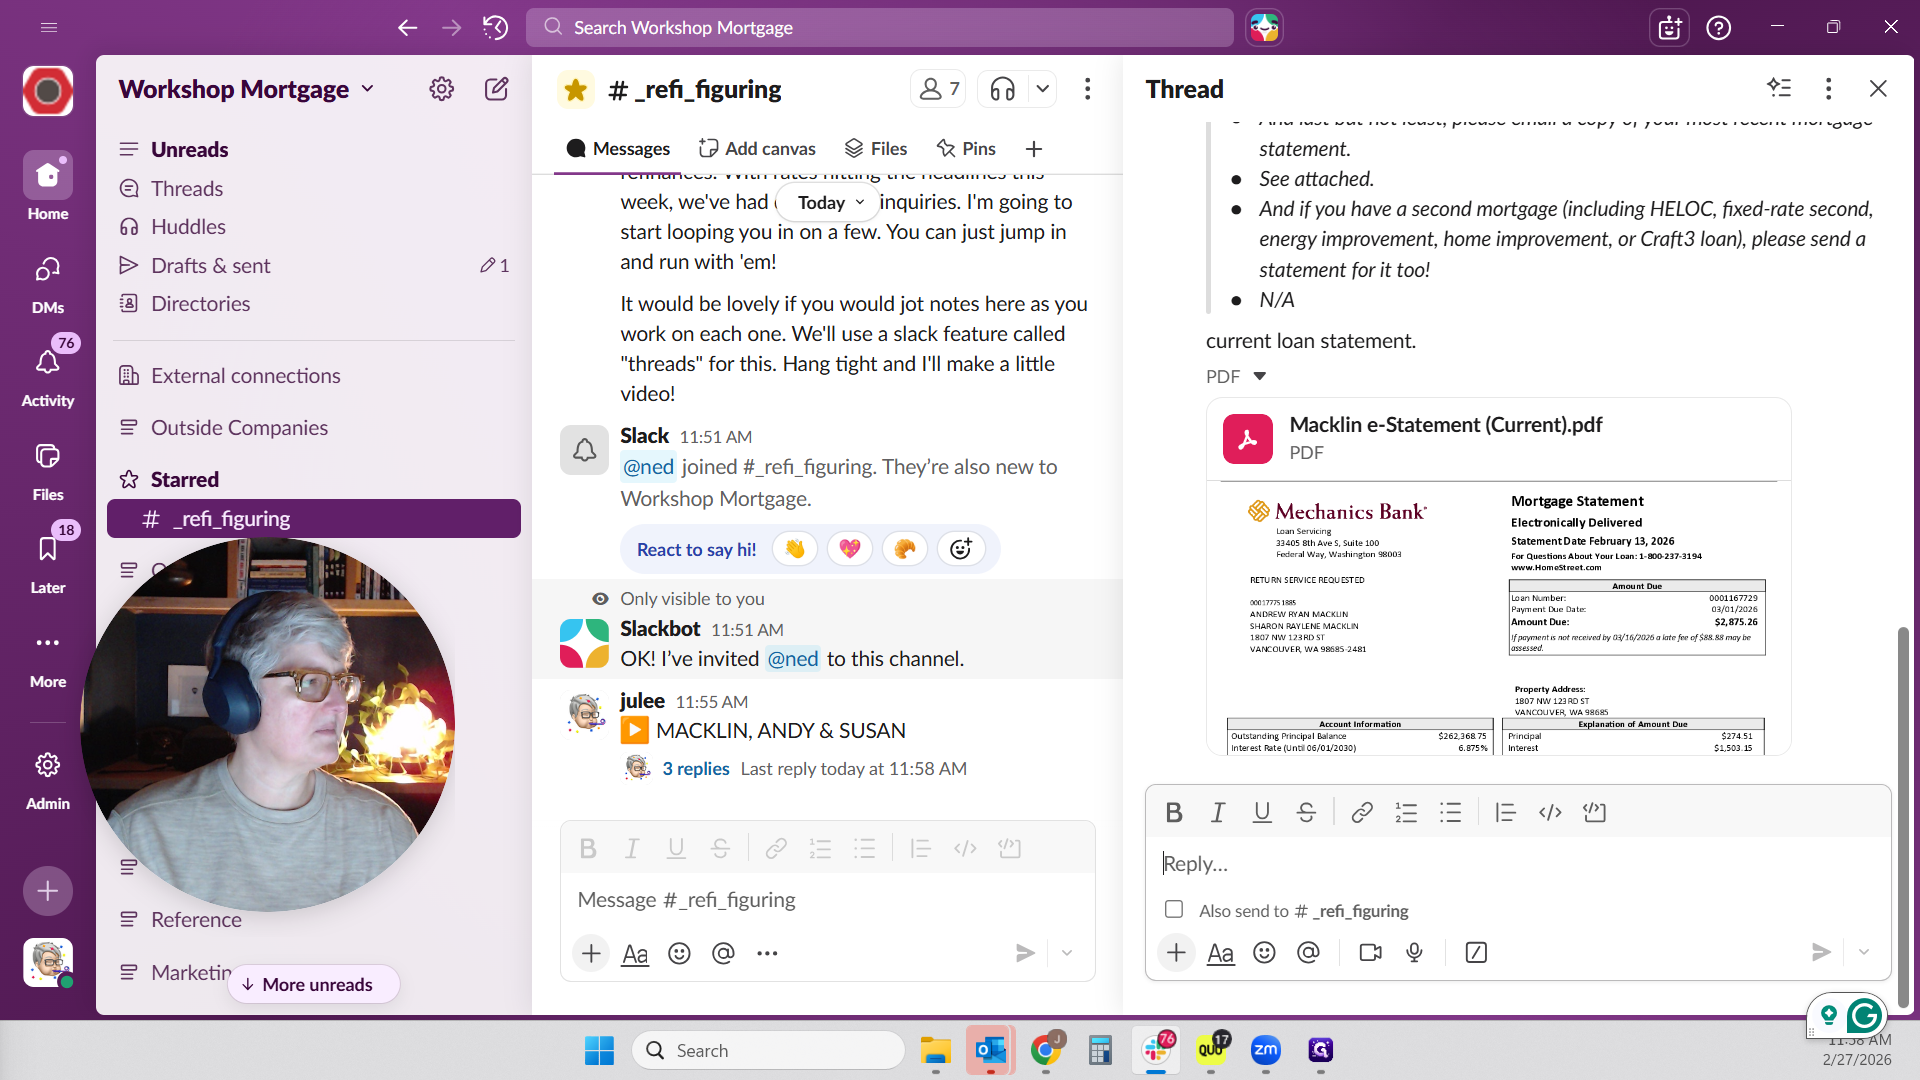Switch to the Files tab
The image size is (1920, 1080).
click(x=875, y=148)
